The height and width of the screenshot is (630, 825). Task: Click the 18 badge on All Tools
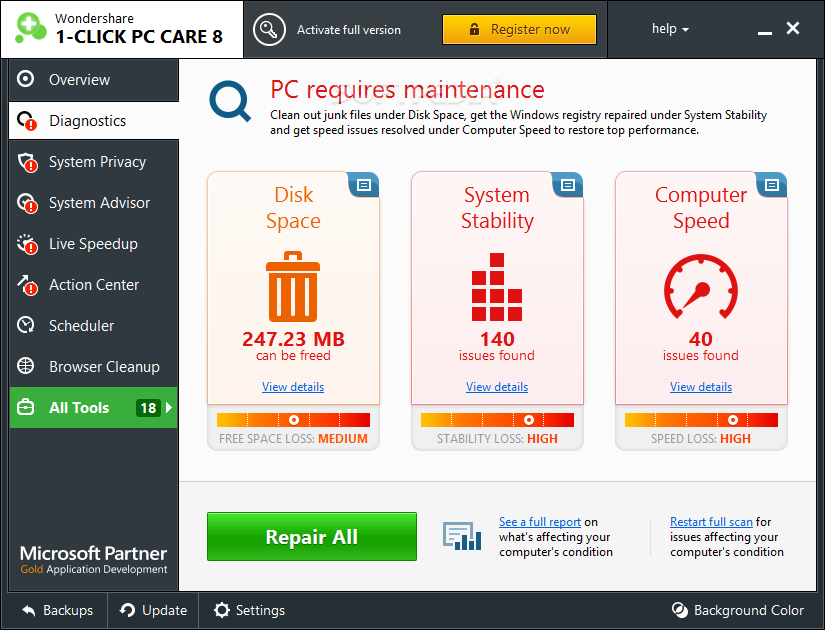148,407
